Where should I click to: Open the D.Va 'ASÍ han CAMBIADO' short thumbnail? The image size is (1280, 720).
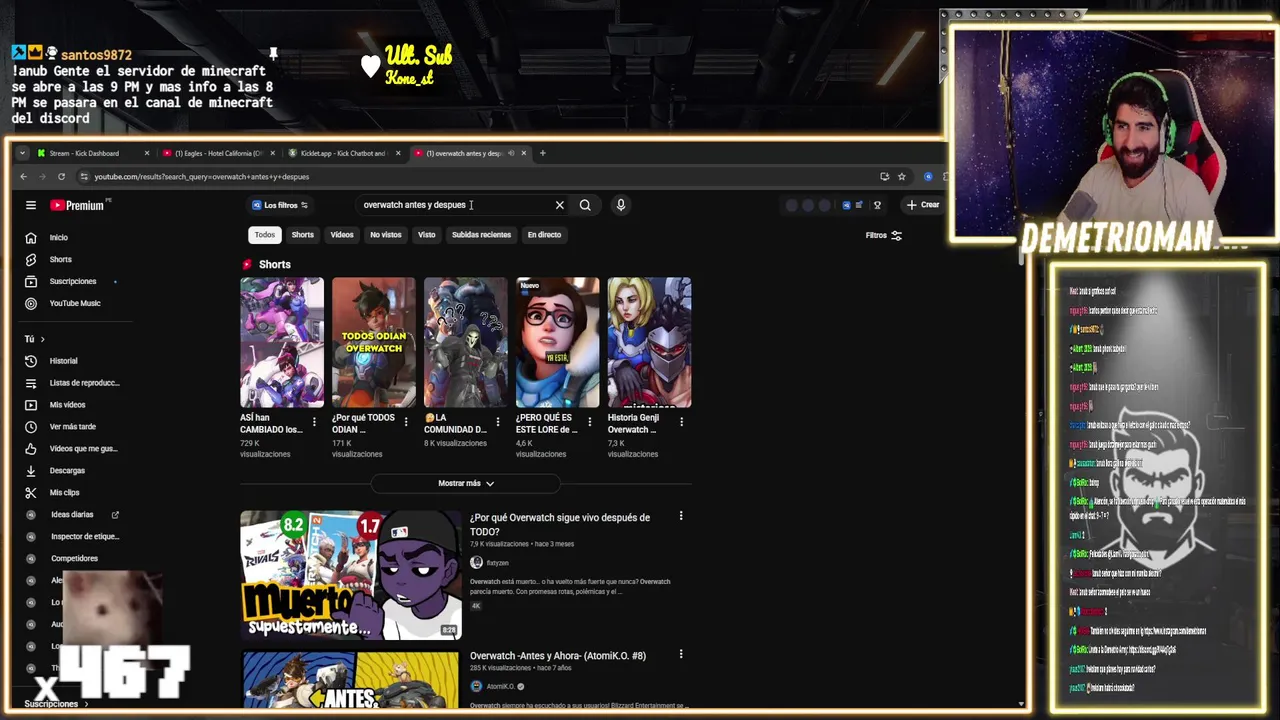pos(282,342)
